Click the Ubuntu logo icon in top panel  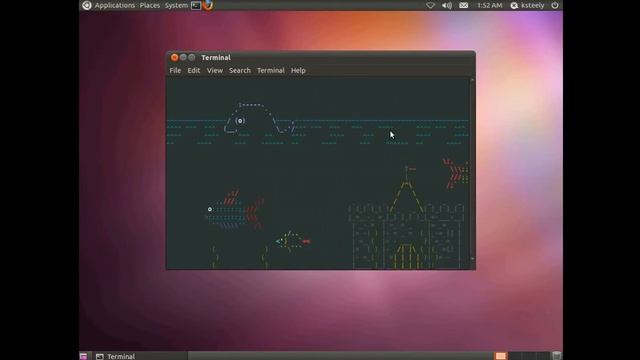tap(87, 5)
